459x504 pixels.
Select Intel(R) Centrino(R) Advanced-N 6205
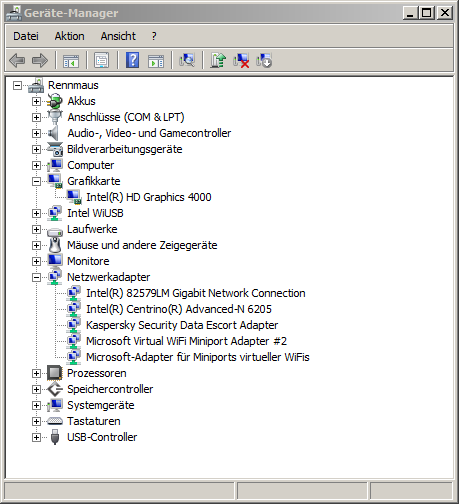179,309
